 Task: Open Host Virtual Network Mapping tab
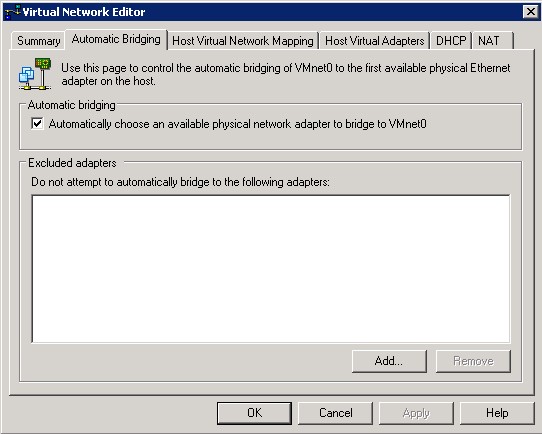tap(243, 41)
